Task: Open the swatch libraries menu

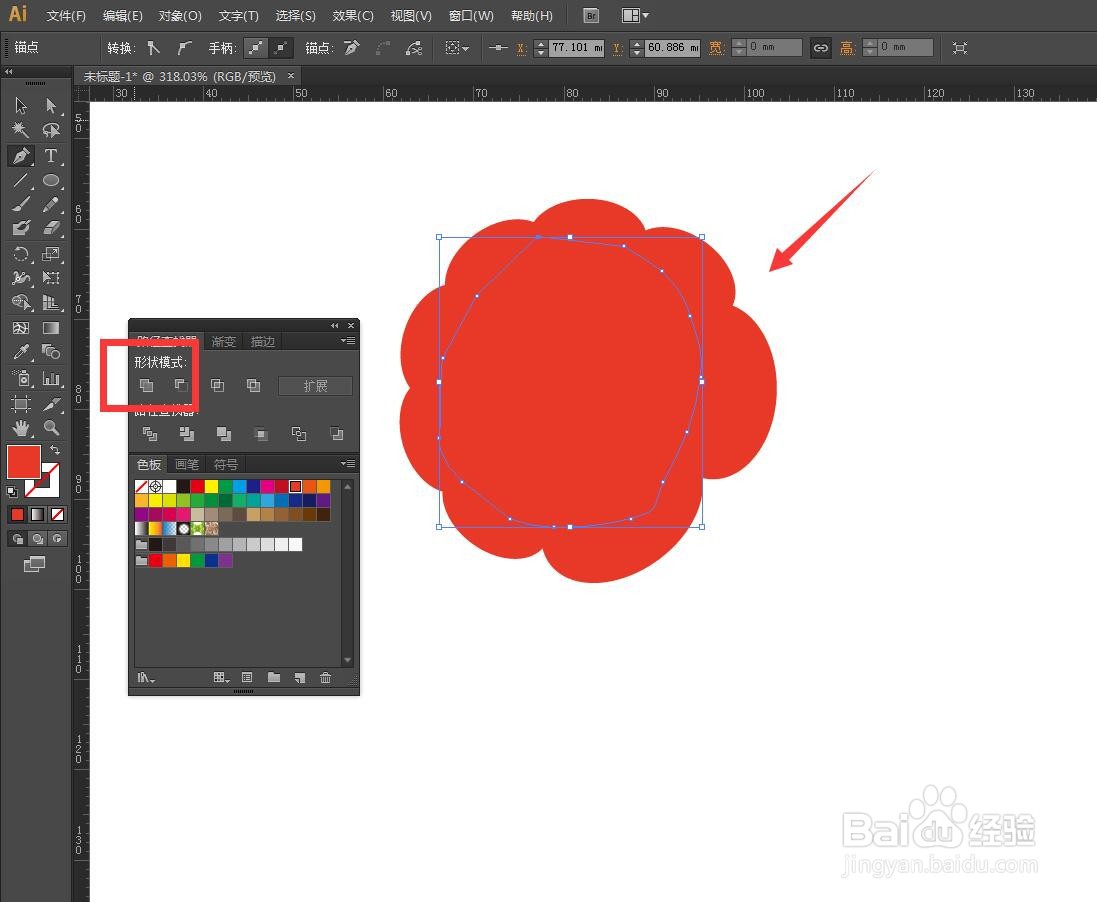Action: click(x=144, y=678)
